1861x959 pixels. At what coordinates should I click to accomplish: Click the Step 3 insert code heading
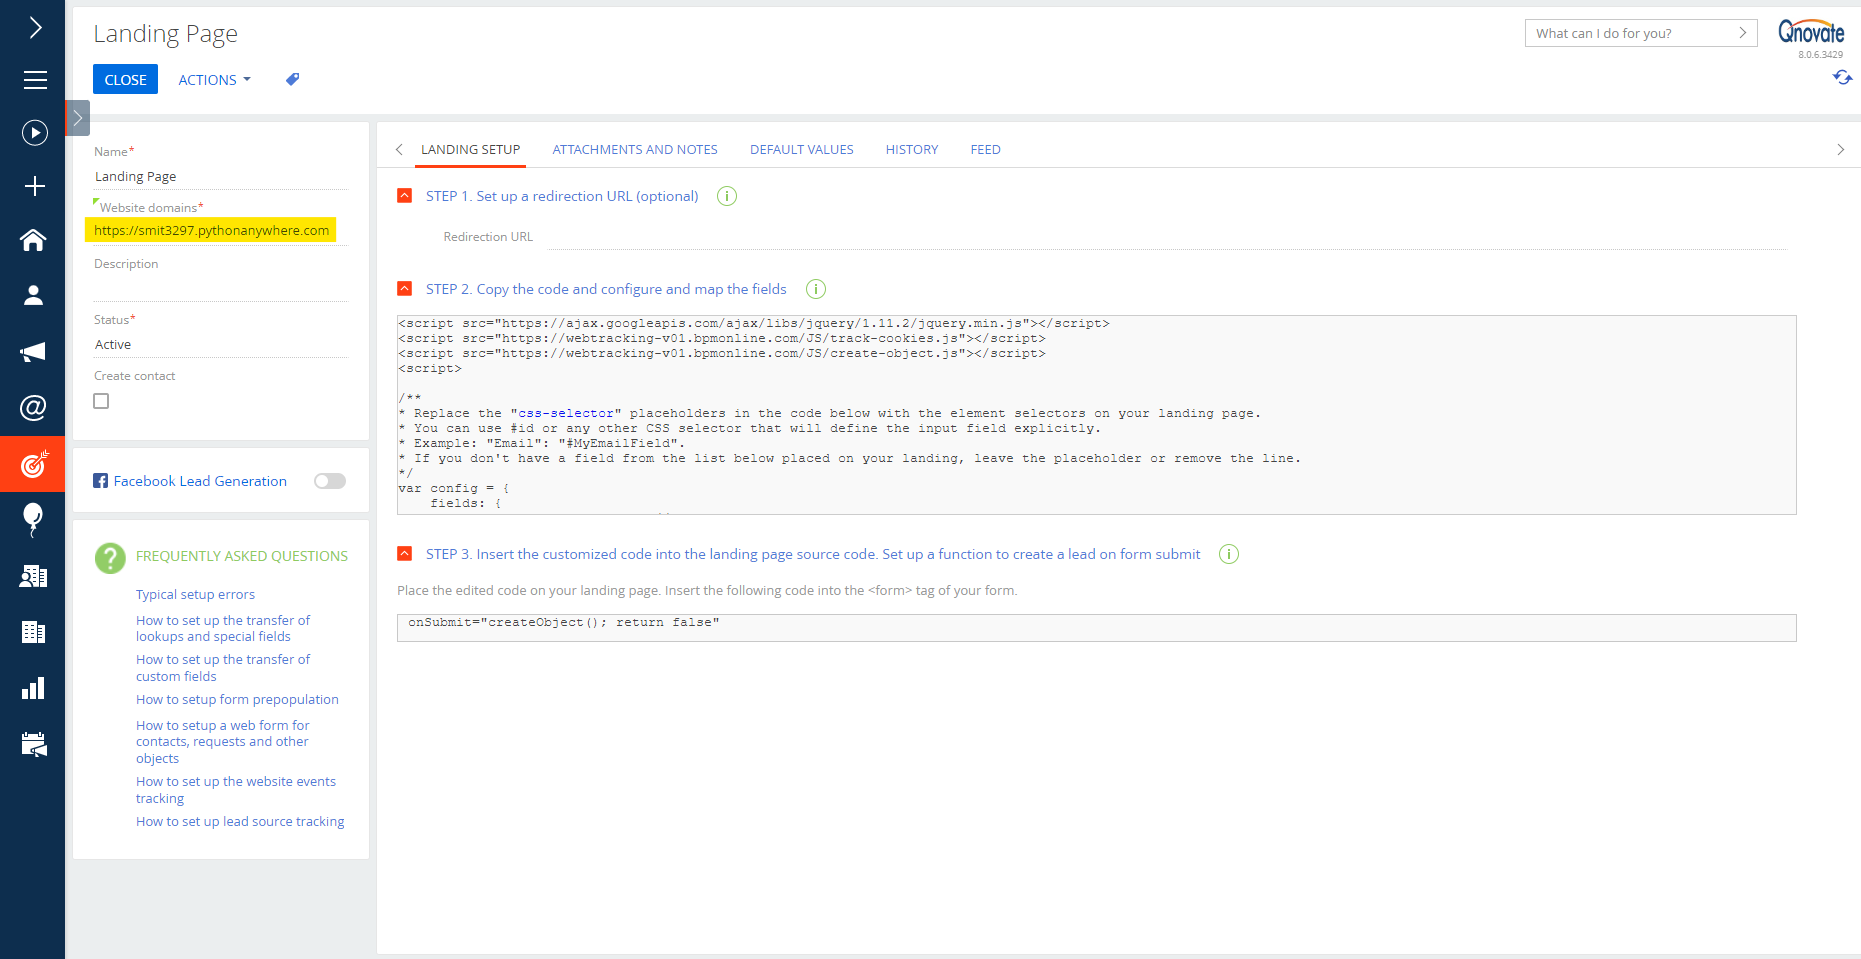click(x=813, y=554)
